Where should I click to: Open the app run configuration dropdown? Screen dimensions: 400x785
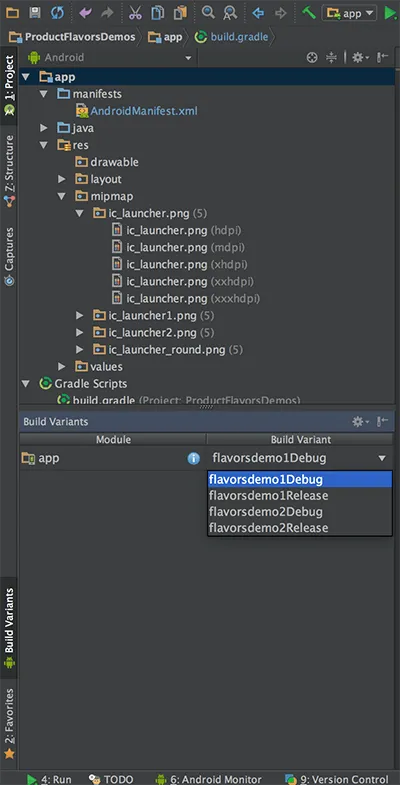[x=349, y=13]
